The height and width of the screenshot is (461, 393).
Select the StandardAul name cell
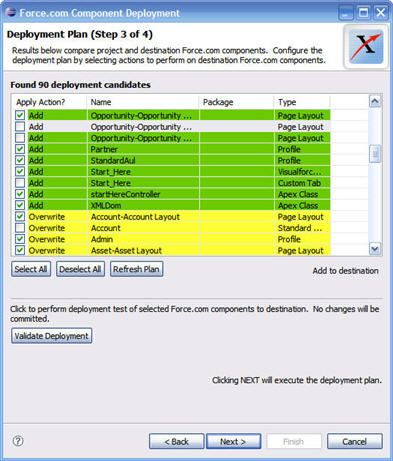point(143,160)
